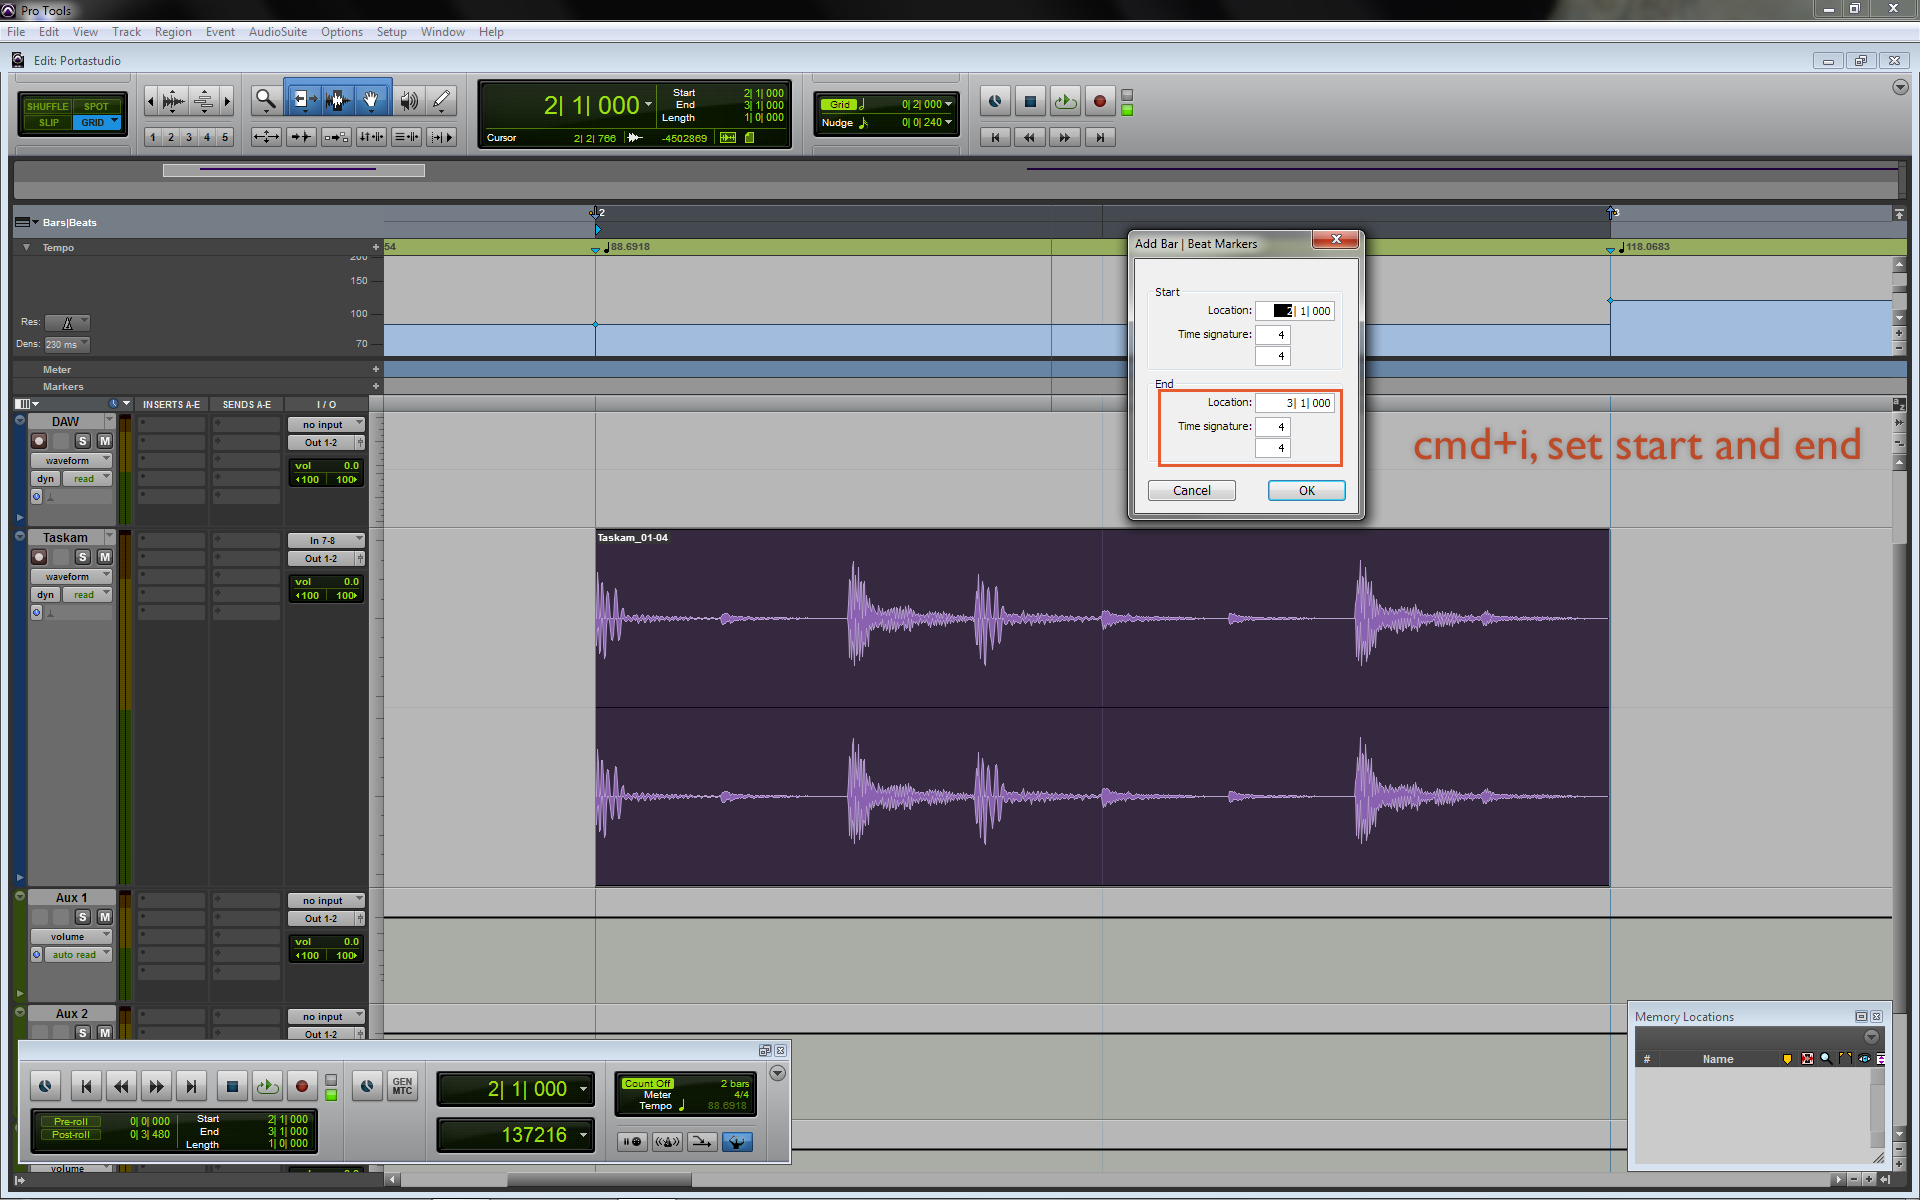Toggle Post-roll in Transport window
Image resolution: width=1920 pixels, height=1200 pixels.
click(x=71, y=1135)
